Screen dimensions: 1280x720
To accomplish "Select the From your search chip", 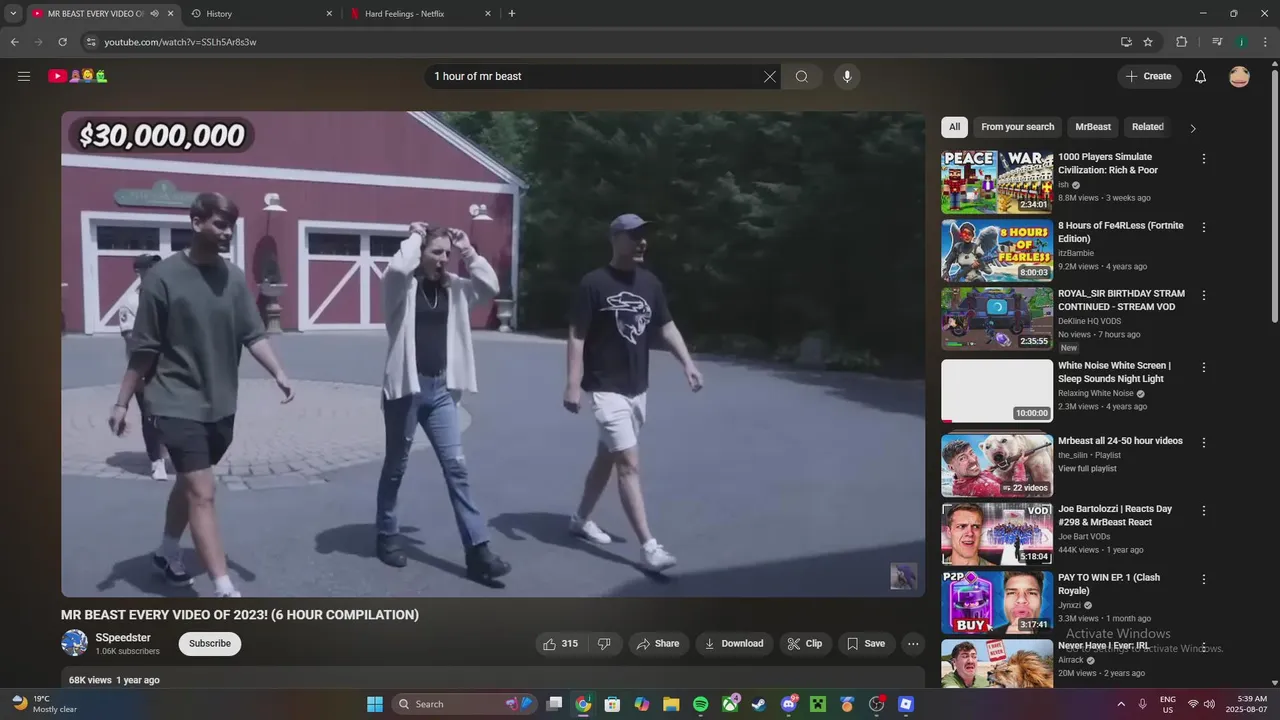I will [1018, 127].
